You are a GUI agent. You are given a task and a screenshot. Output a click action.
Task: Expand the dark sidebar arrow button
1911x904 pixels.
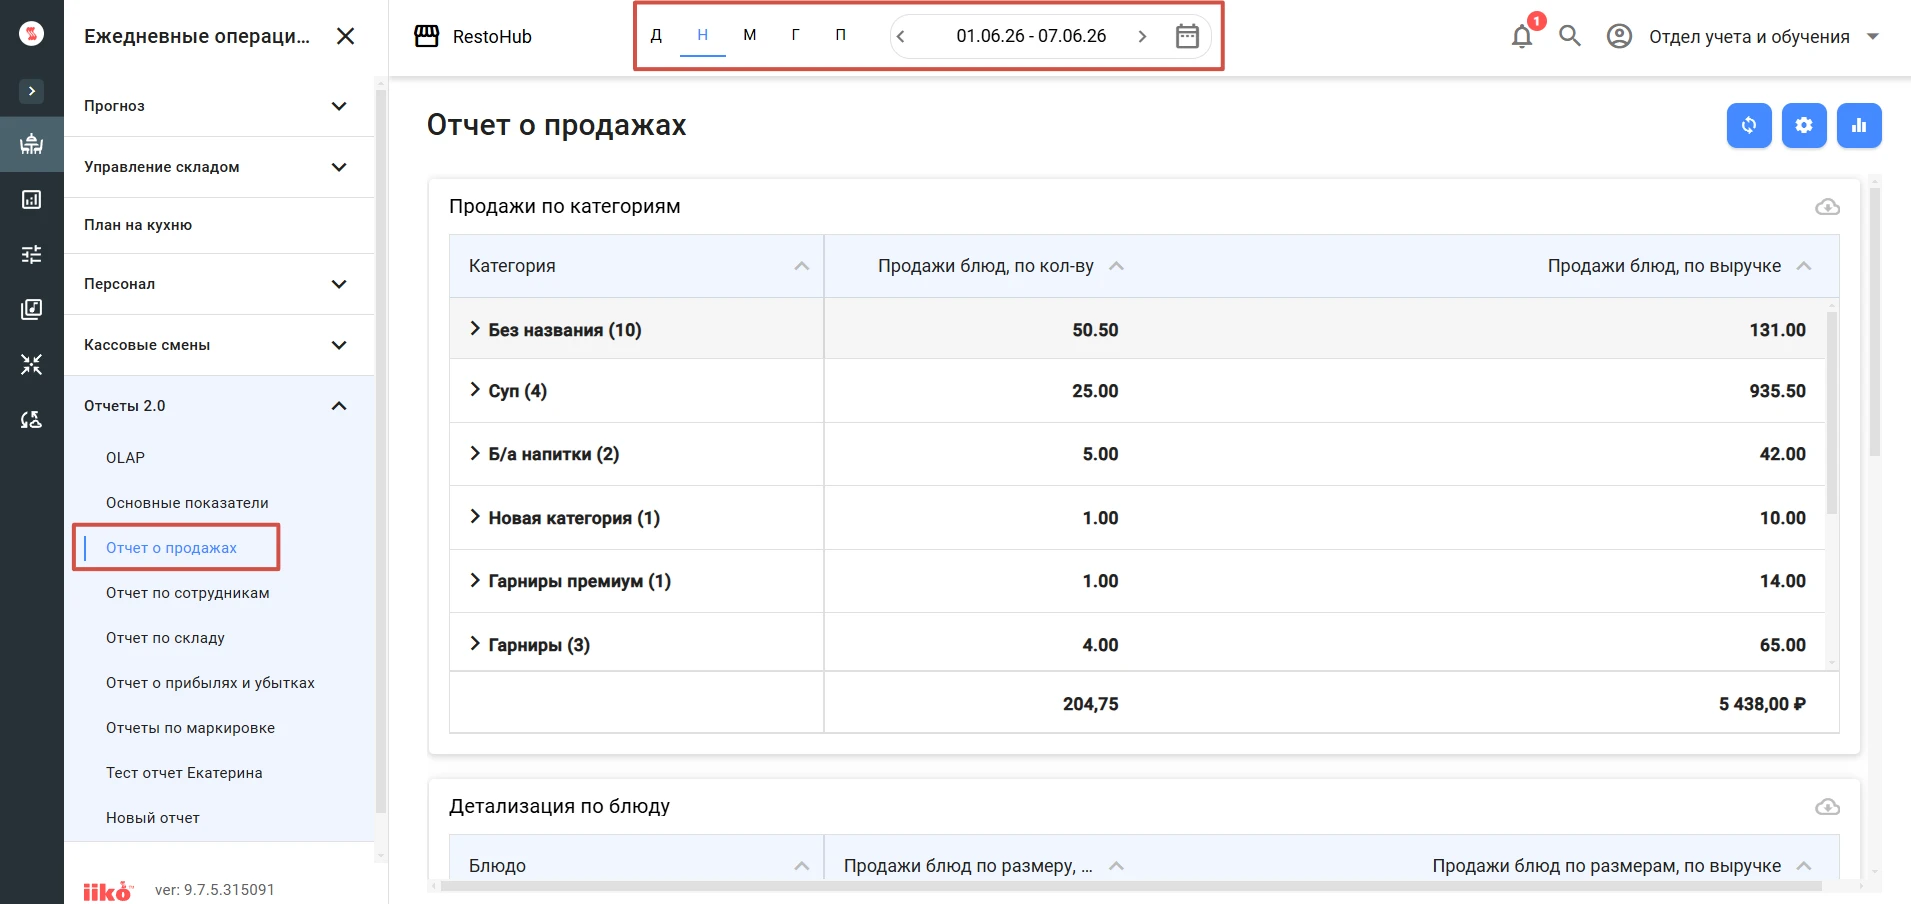click(x=32, y=91)
